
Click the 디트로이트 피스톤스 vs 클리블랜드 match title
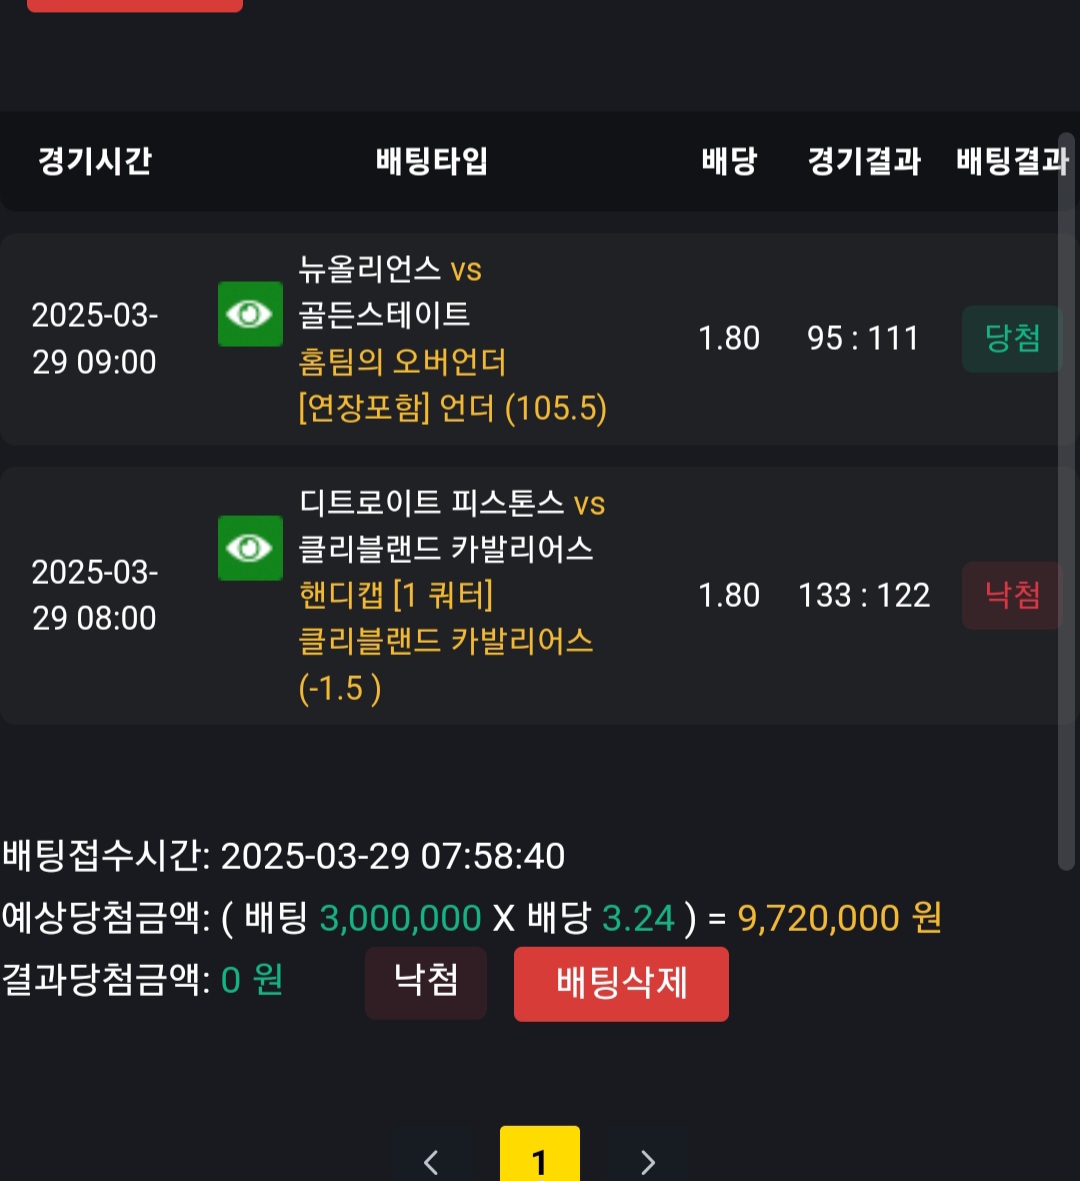coord(452,526)
